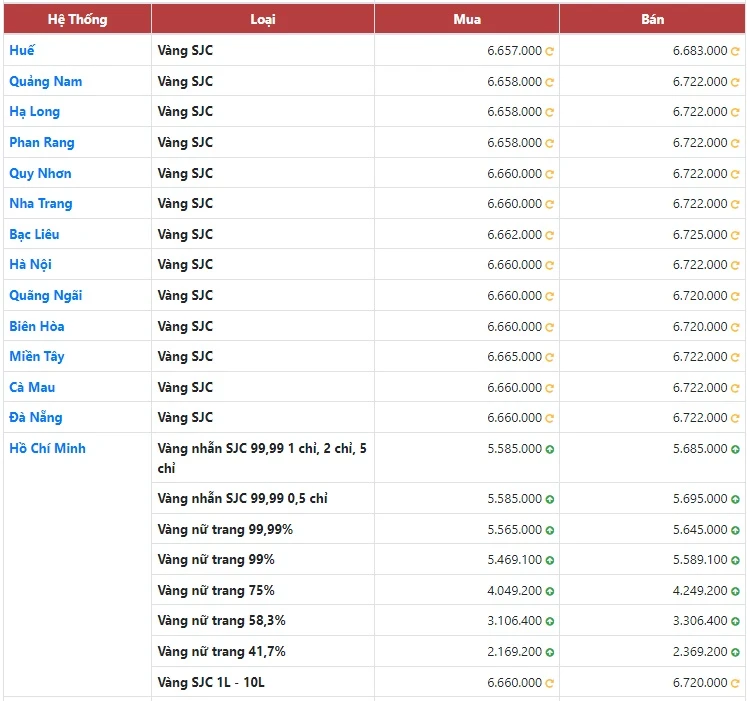Click the green up icon next to 5.695.000

click(x=736, y=499)
